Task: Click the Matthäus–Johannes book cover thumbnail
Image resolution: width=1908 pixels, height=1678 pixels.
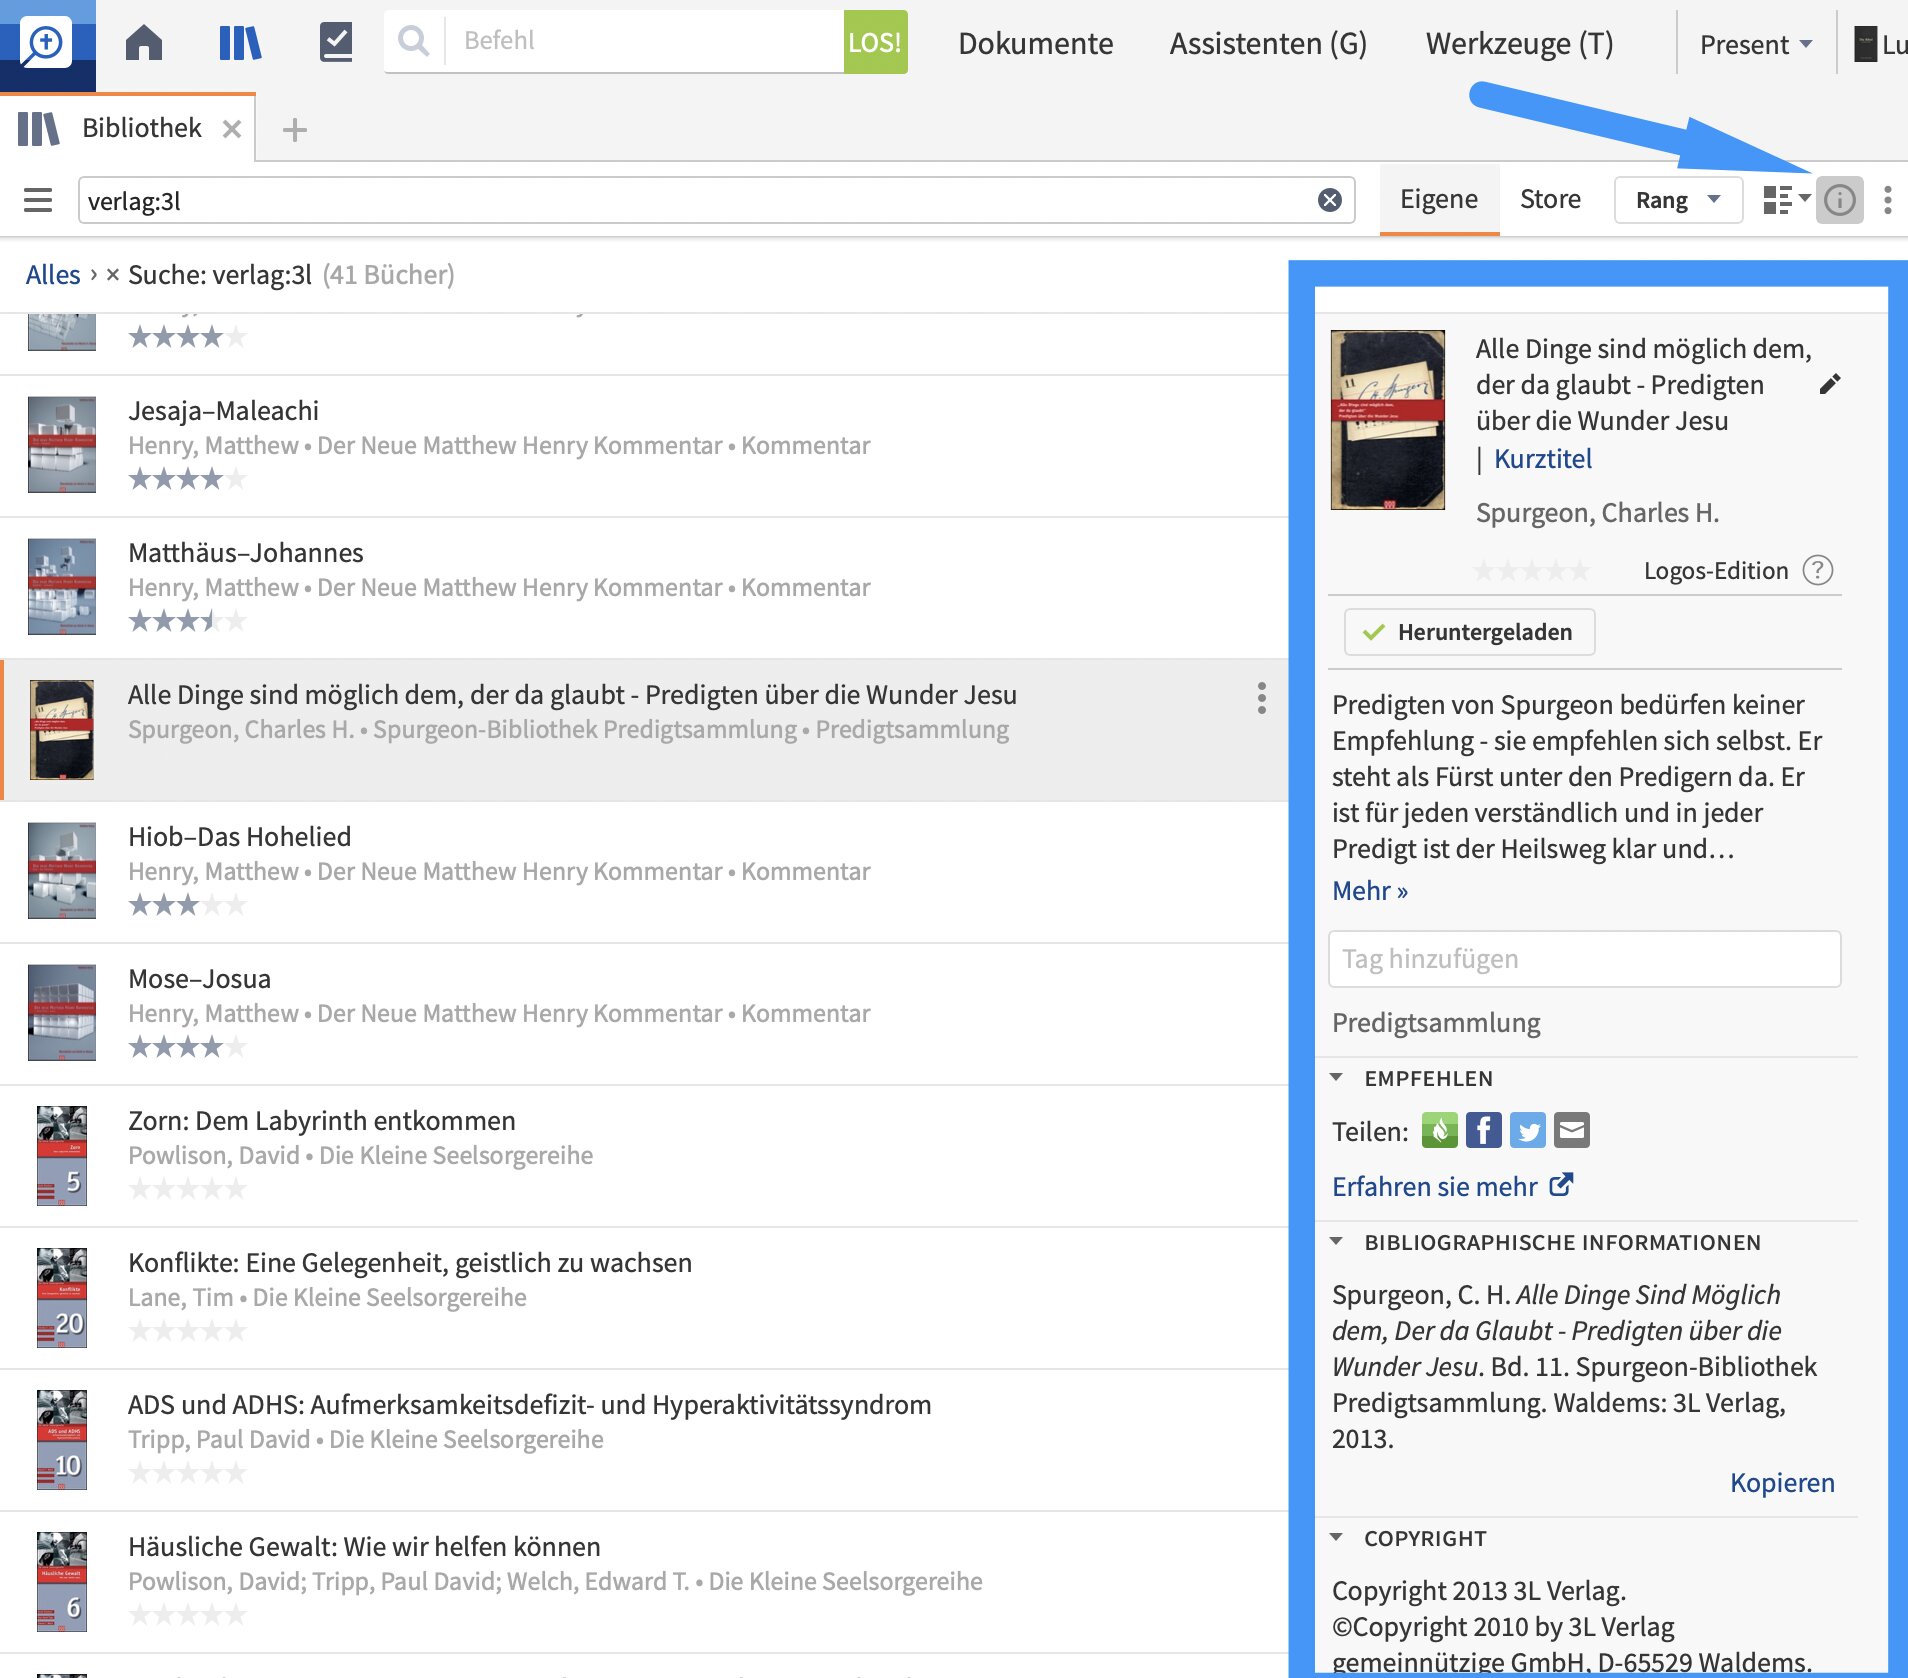Action: coord(62,587)
